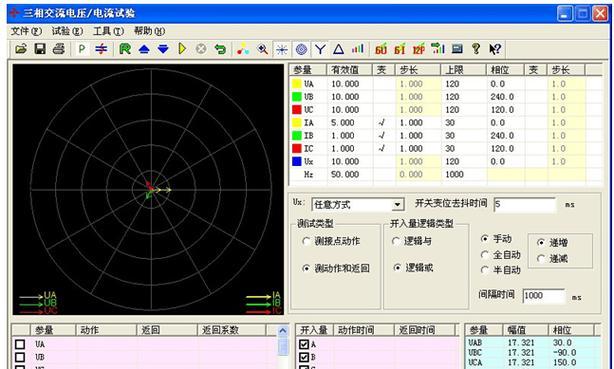
Task: Click the 上限 column header
Action: click(463, 70)
